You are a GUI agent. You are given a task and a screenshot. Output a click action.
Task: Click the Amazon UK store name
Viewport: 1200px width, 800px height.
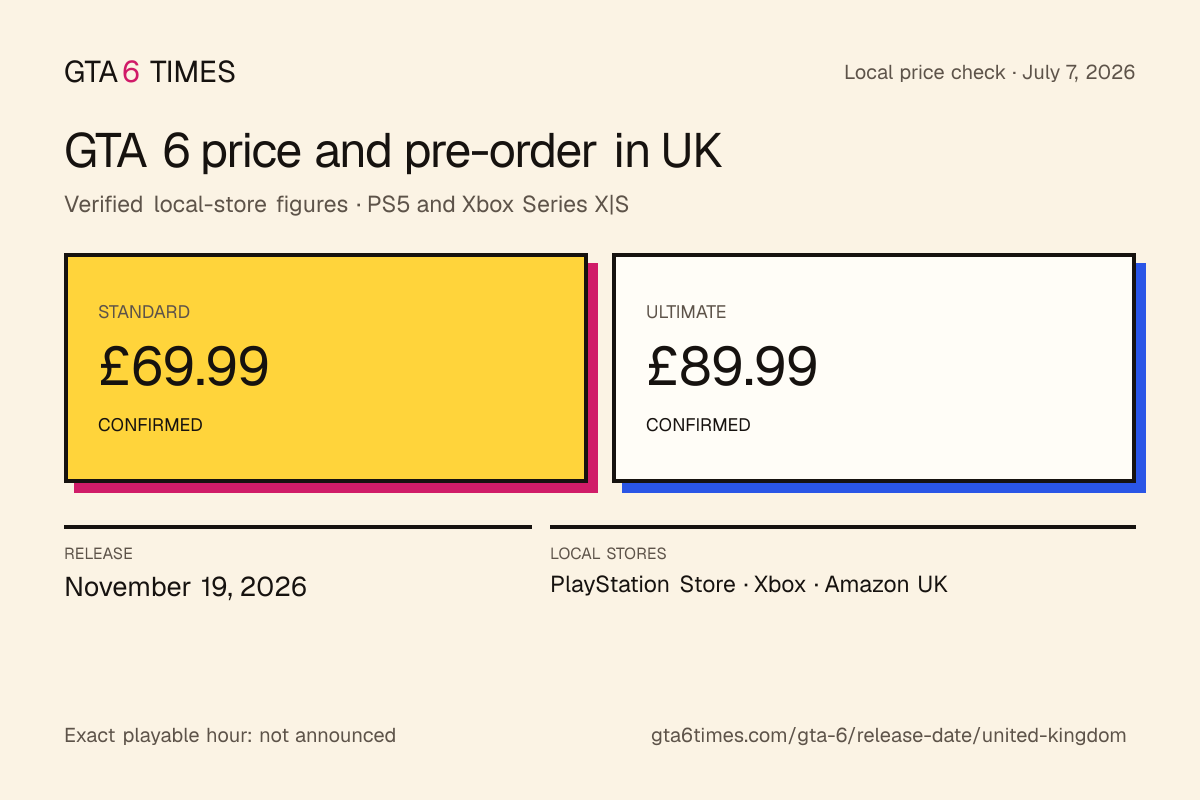click(x=886, y=584)
